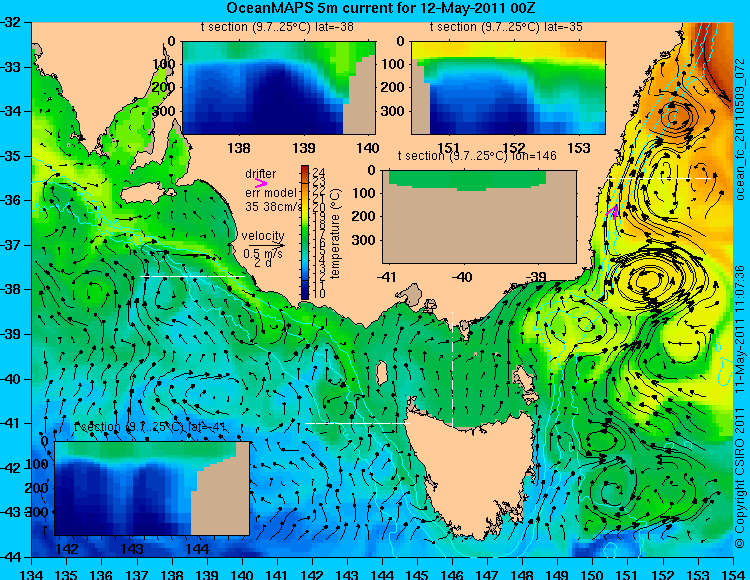The width and height of the screenshot is (750, 580).
Task: Click the caption 't section (9.7..25°C) lat=-38'
Action: (277, 27)
